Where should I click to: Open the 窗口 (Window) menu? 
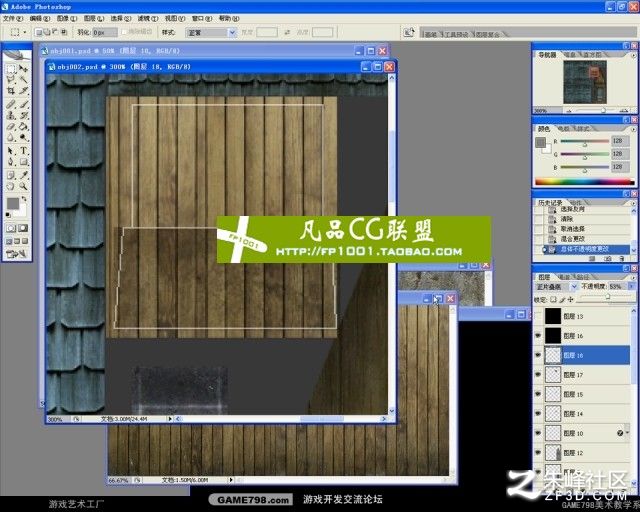(x=201, y=18)
